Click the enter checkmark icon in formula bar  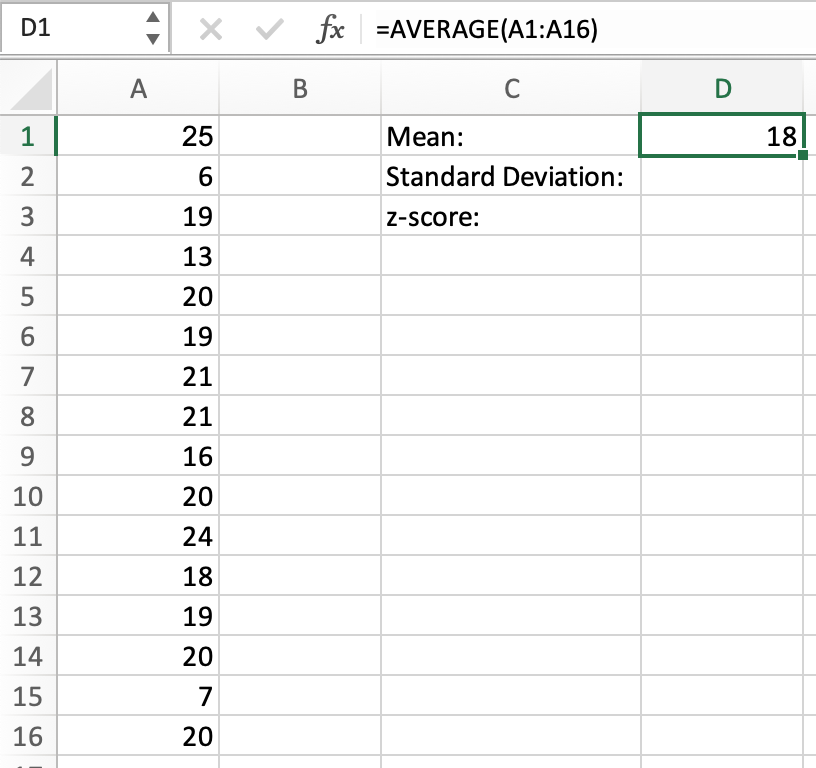[268, 30]
